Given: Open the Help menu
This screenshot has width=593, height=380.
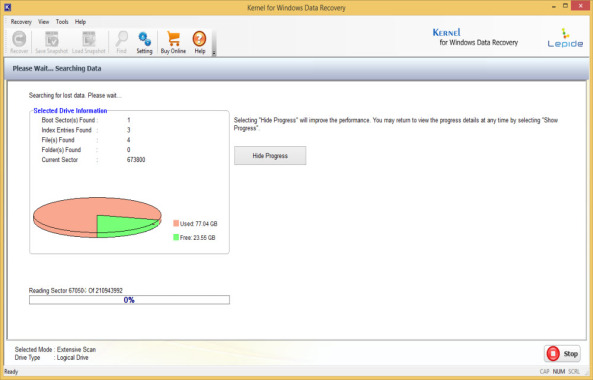Looking at the screenshot, I should (80, 22).
